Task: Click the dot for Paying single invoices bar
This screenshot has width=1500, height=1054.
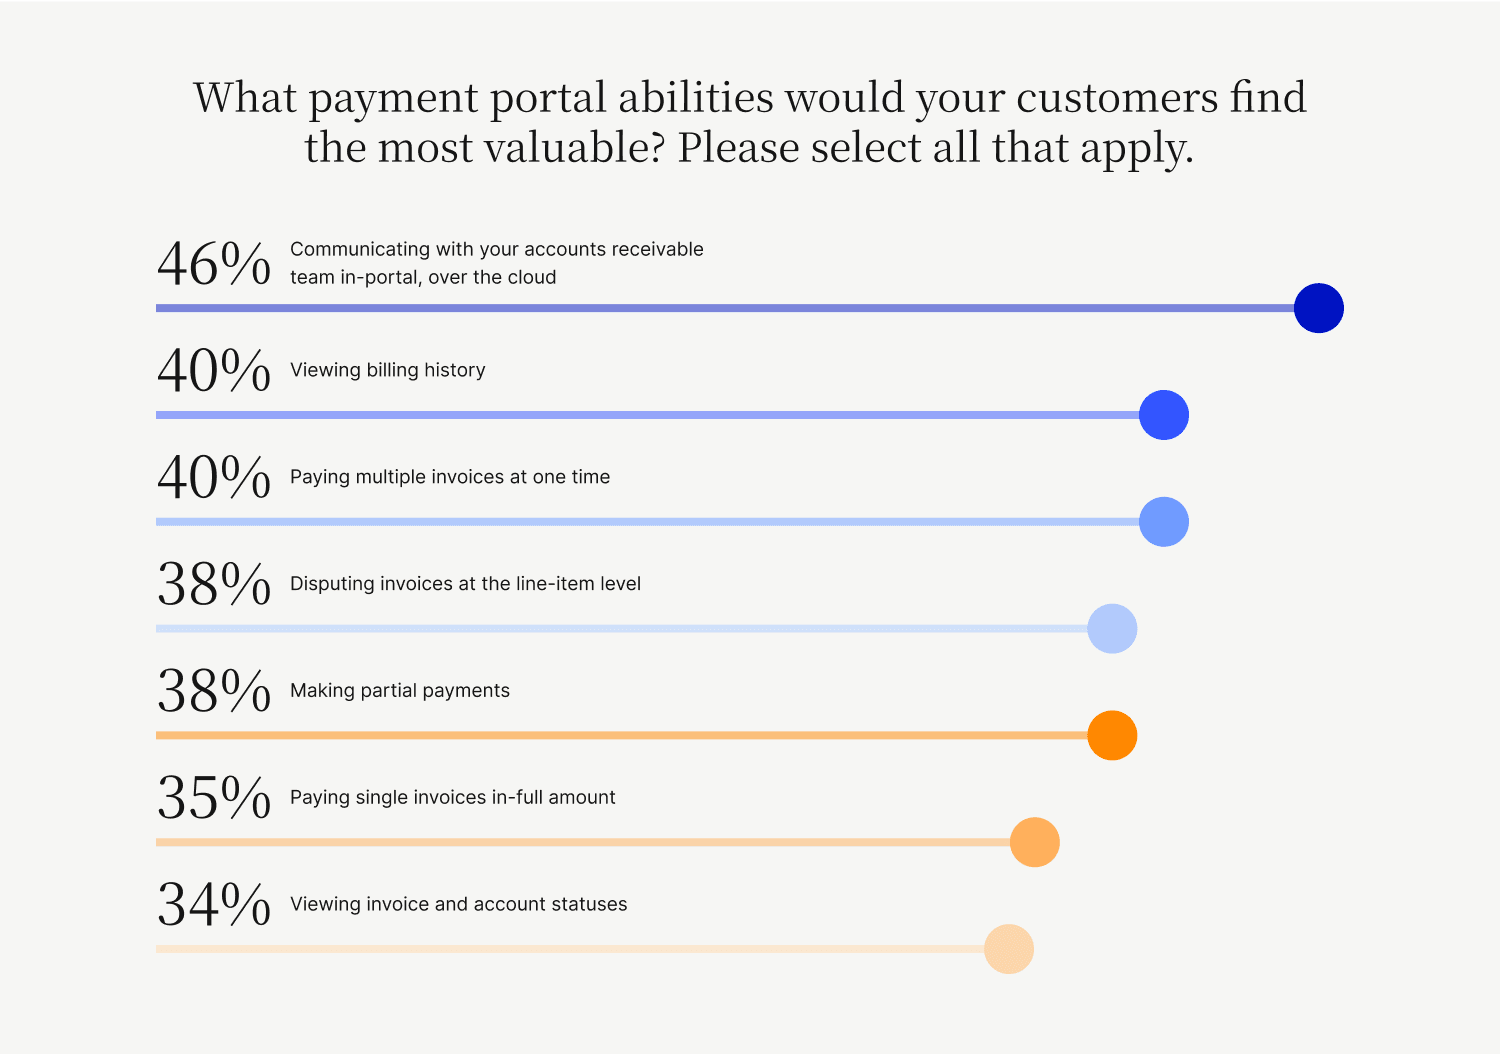Action: [x=1034, y=842]
